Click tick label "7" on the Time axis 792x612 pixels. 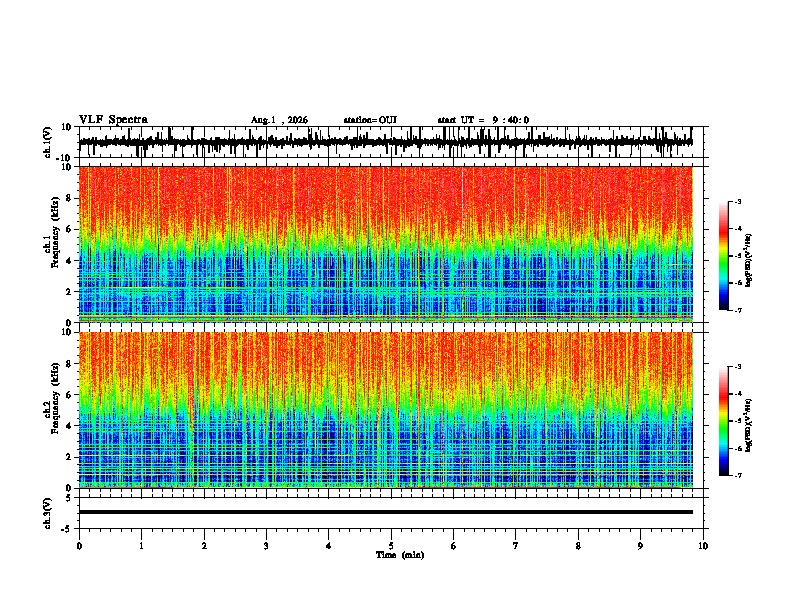click(516, 546)
